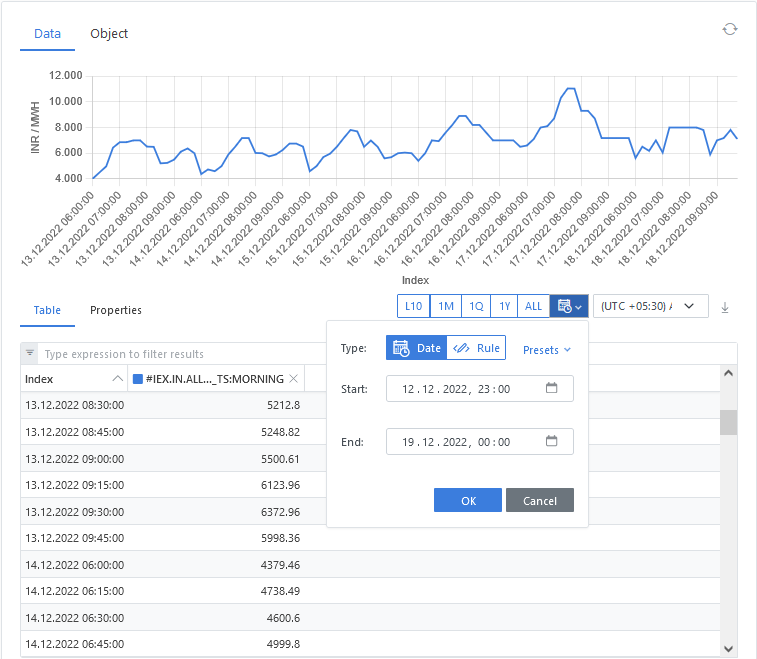Open calendar picker in End date field
The width and height of the screenshot is (757, 659).
[x=551, y=441]
